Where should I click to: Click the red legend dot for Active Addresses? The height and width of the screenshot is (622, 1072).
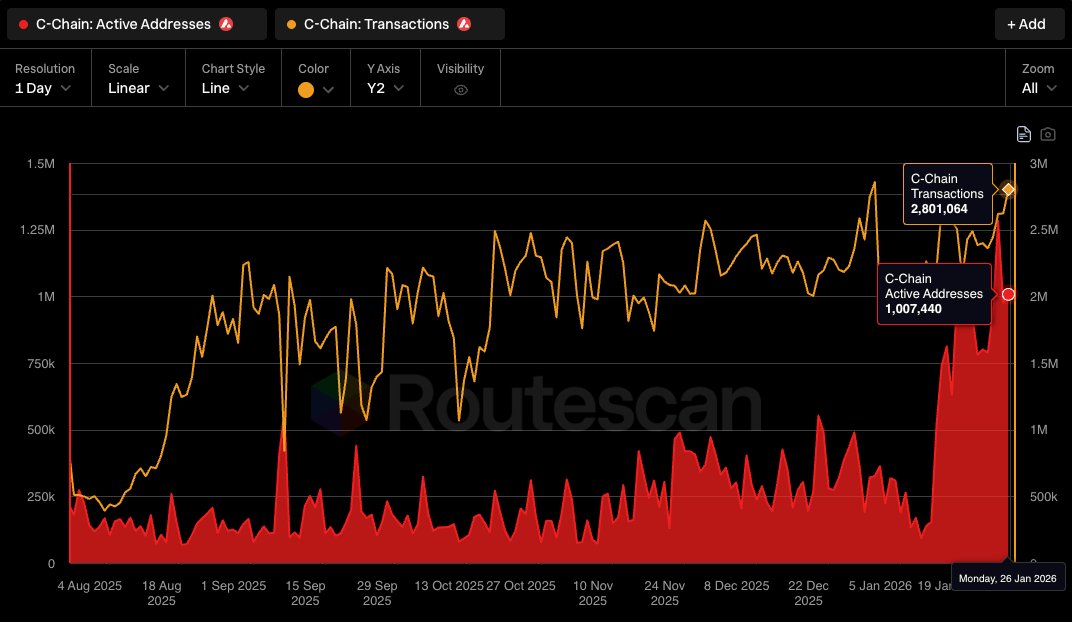tap(24, 24)
